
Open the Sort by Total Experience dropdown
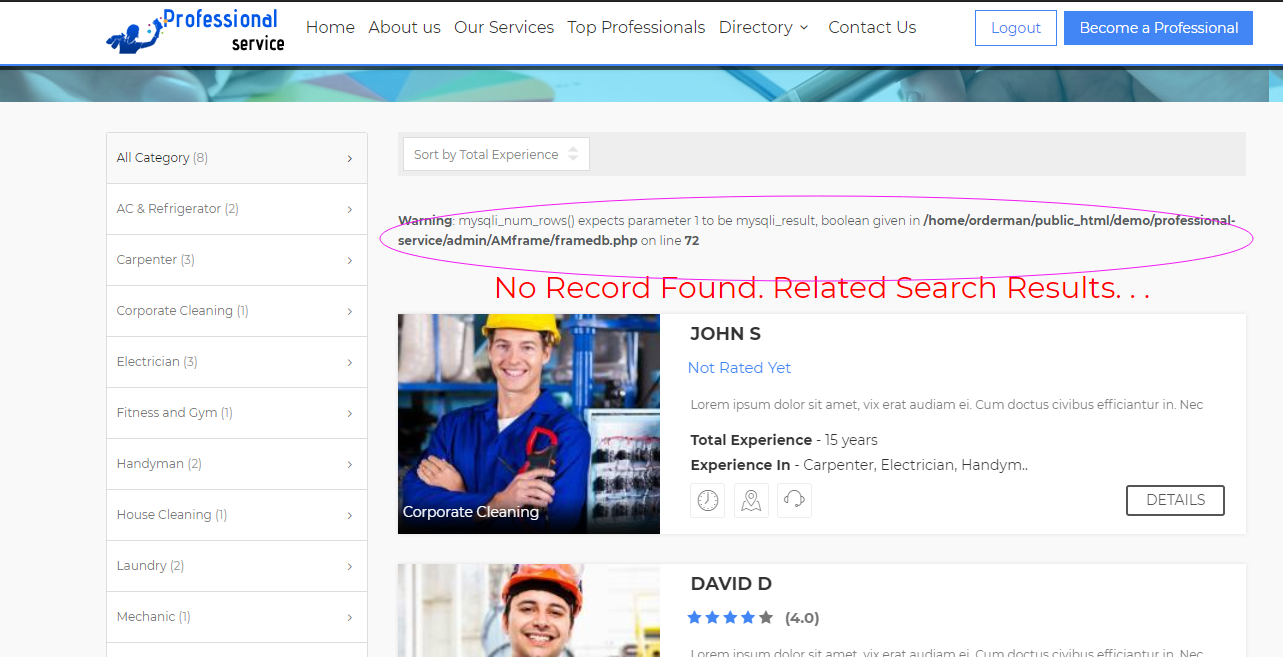[496, 154]
